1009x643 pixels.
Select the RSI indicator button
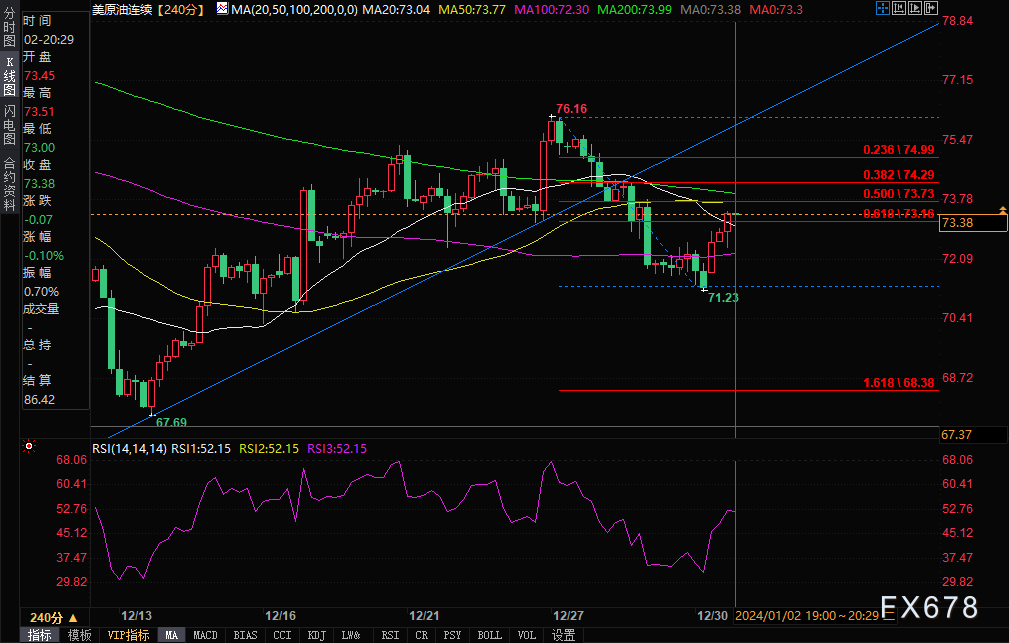(389, 635)
